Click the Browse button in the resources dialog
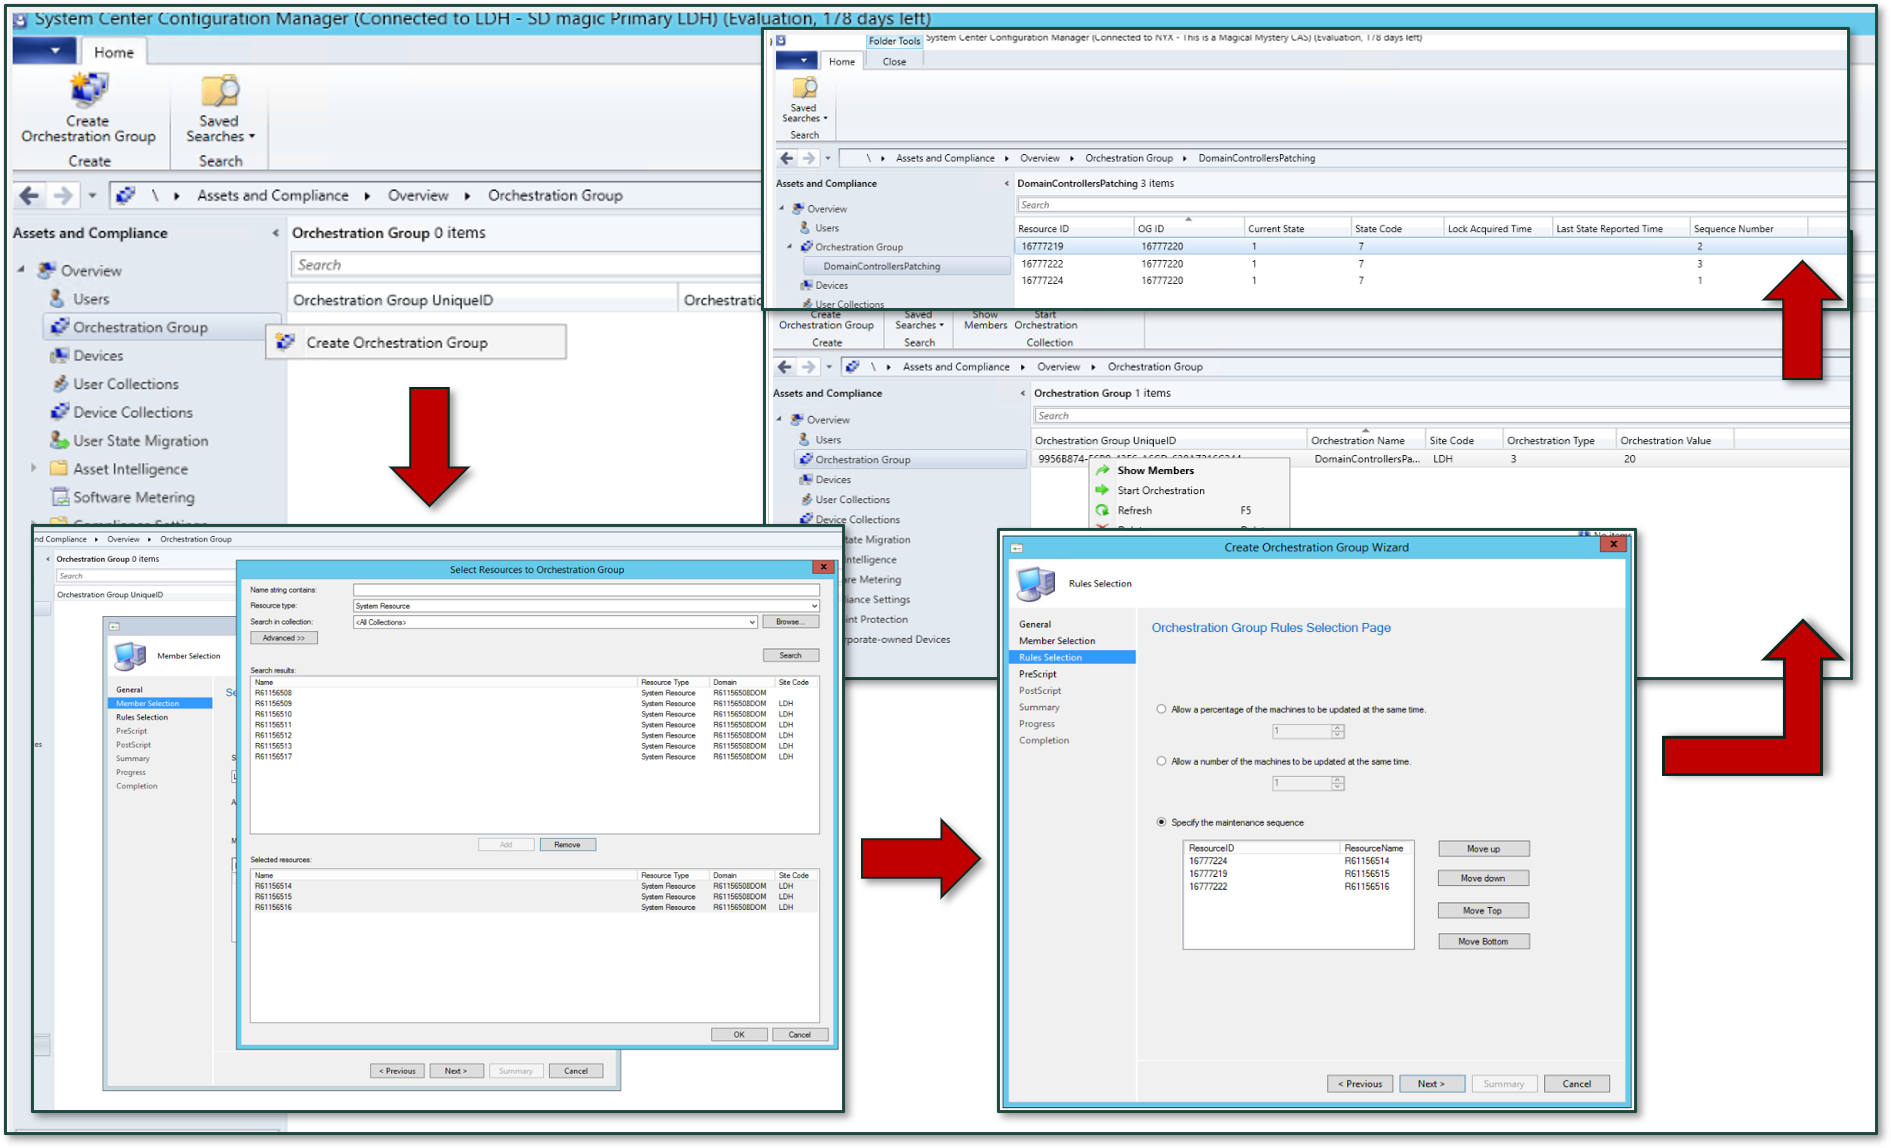 click(x=789, y=621)
